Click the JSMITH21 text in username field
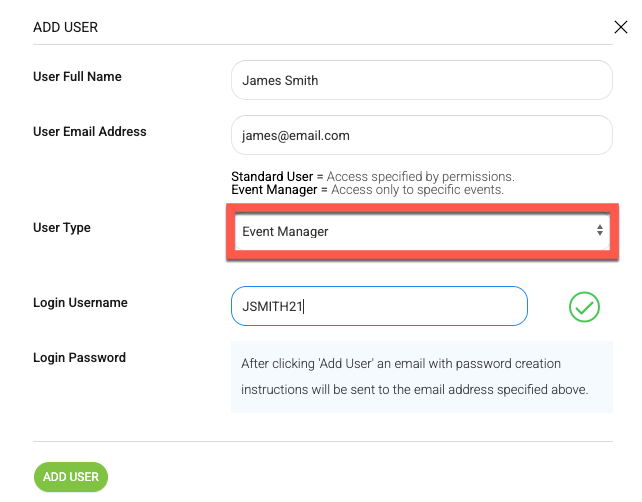 [272, 306]
